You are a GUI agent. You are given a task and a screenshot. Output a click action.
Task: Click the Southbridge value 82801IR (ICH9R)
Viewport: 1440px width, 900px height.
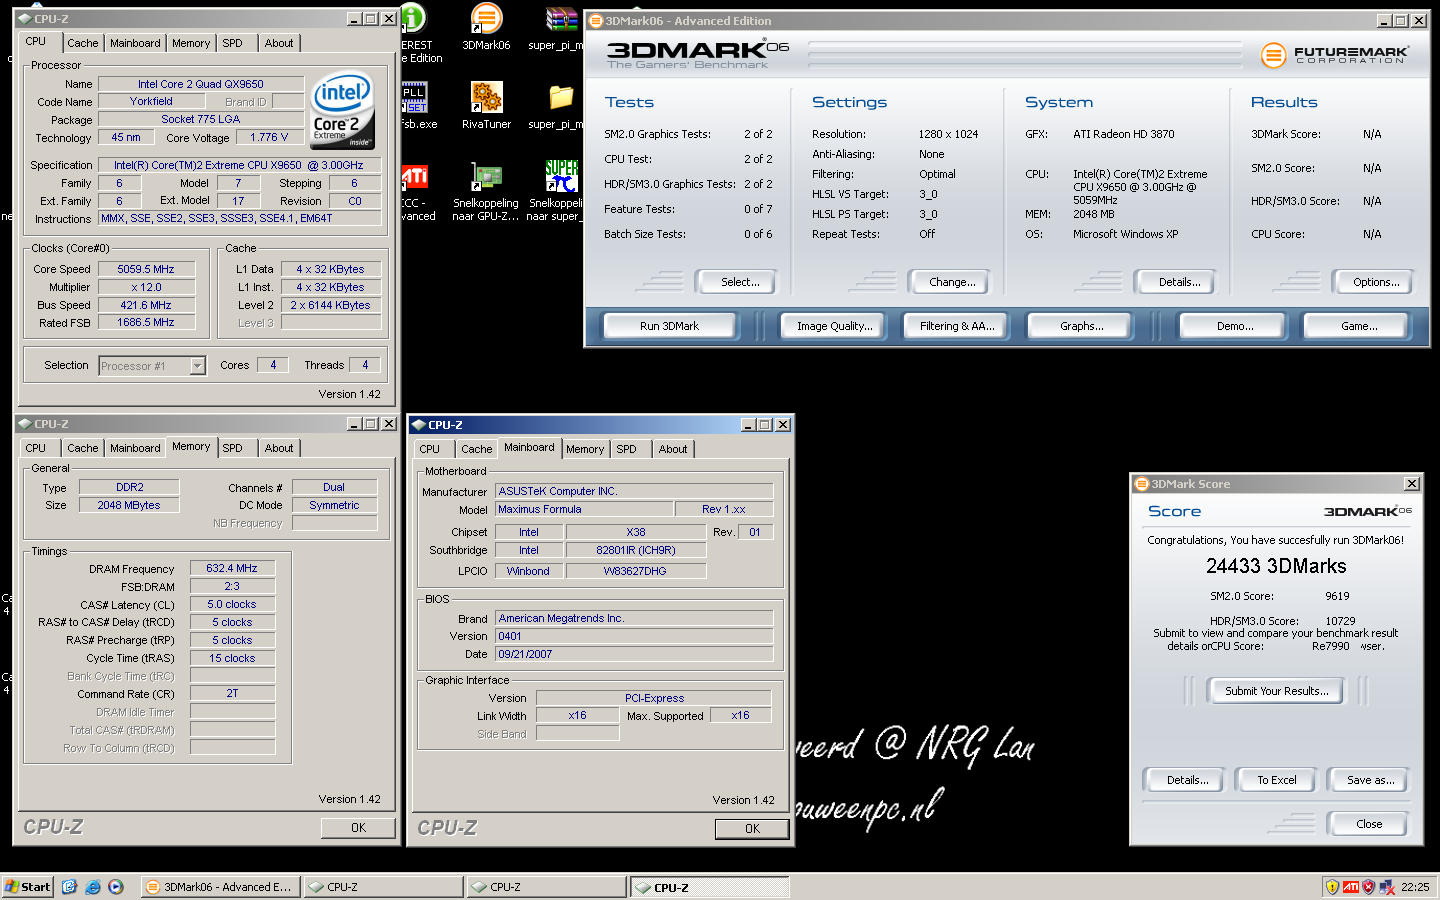[636, 550]
